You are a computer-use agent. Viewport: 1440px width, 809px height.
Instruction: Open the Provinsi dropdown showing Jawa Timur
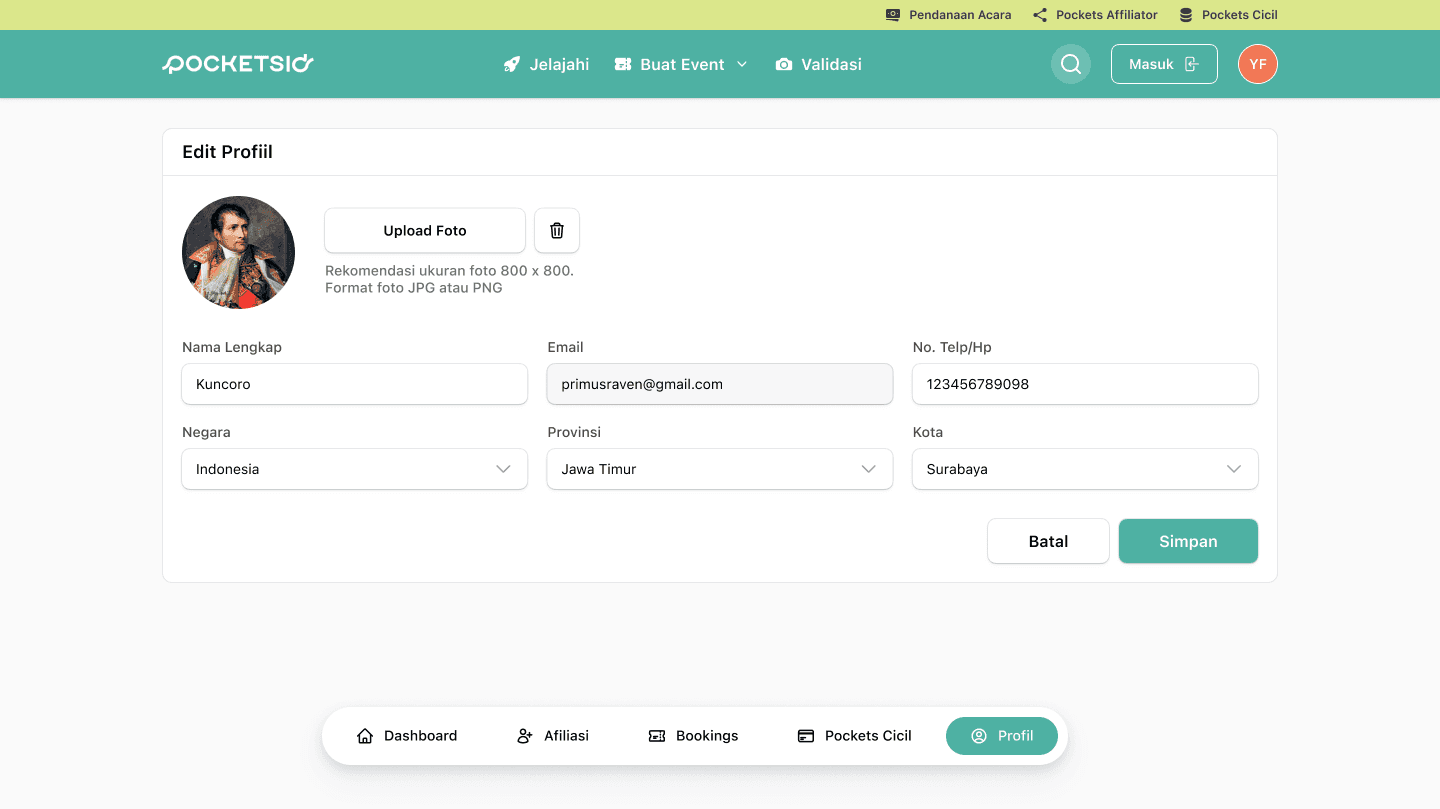click(720, 469)
